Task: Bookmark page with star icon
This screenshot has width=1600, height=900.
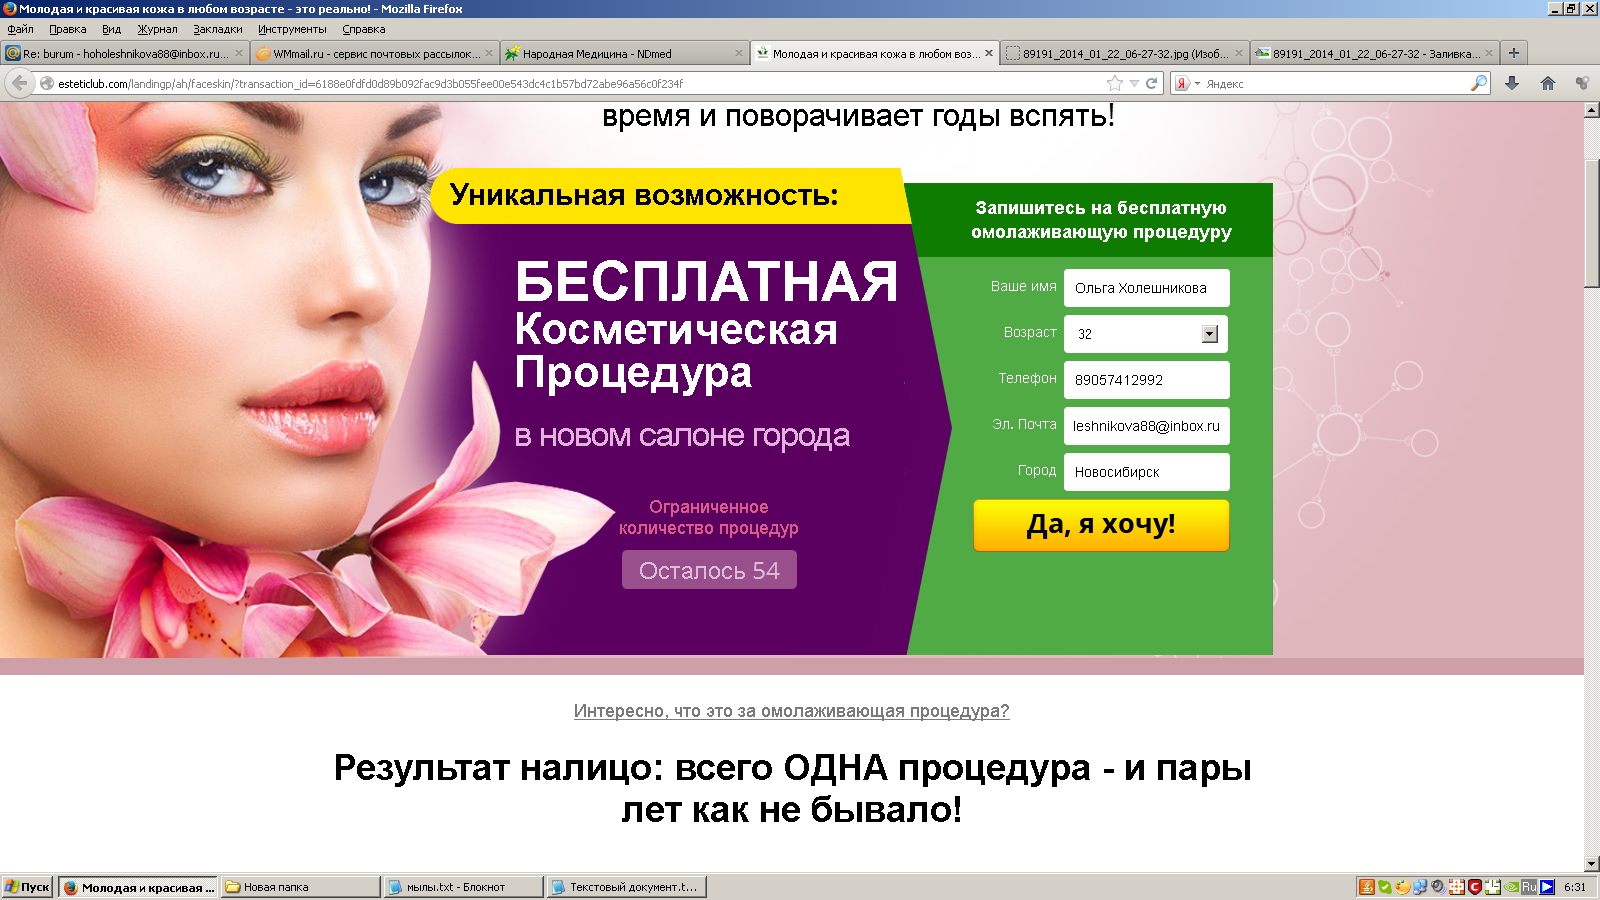Action: [1115, 83]
